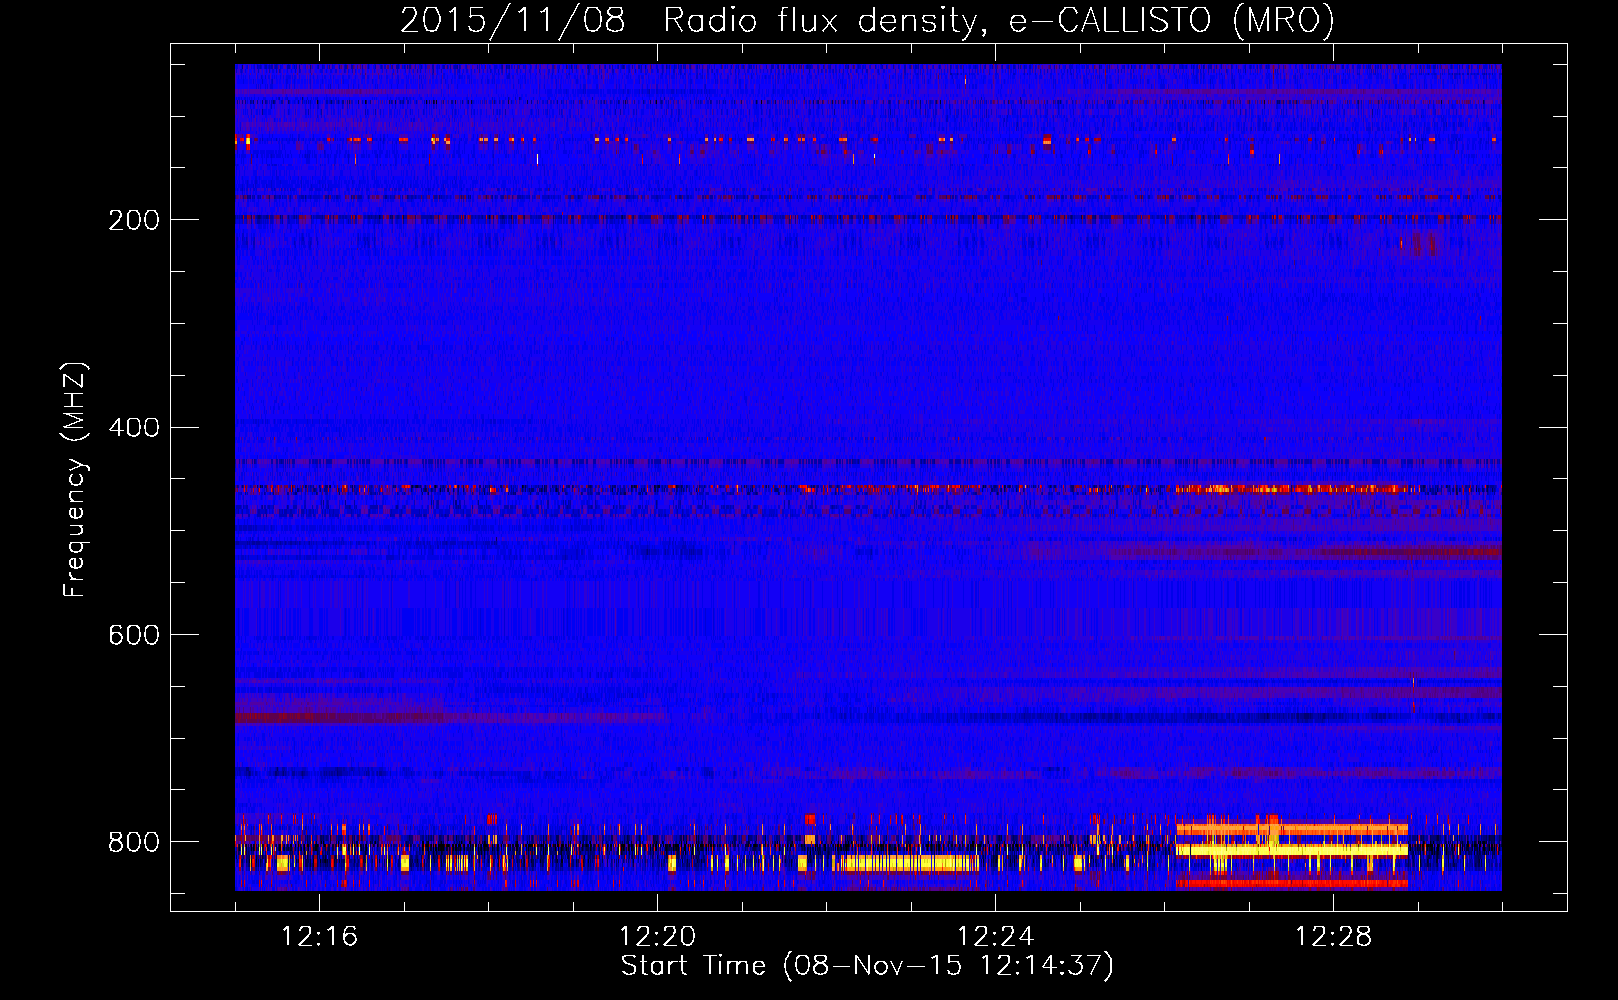Click the 12:24 time tick label
This screenshot has width=1618, height=1000.
995,937
